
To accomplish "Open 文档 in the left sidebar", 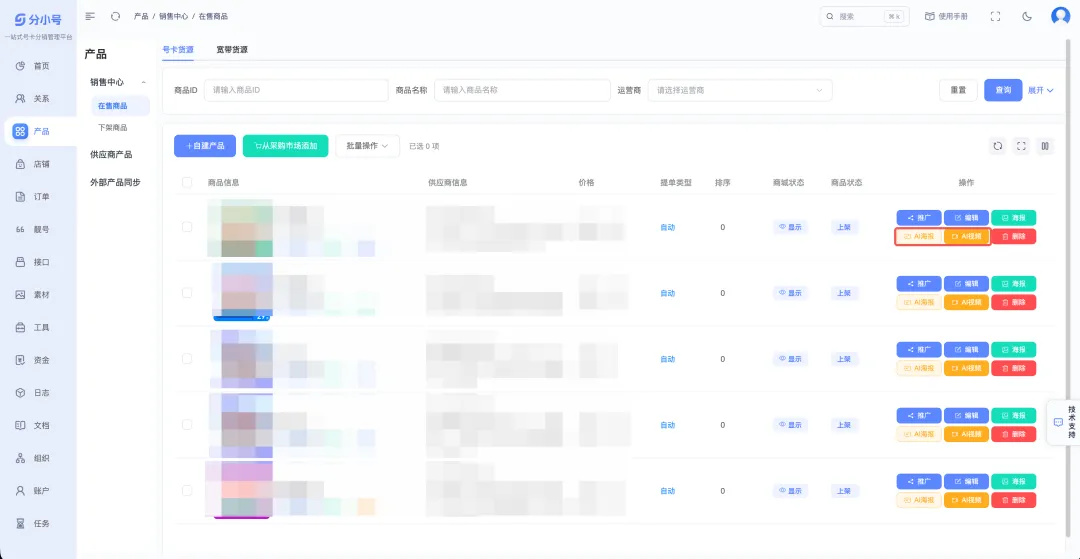I will (x=39, y=425).
